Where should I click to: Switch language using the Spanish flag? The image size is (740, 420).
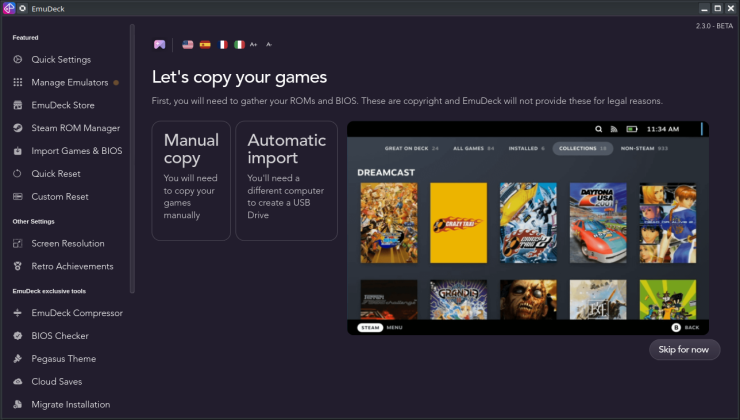pyautogui.click(x=205, y=45)
